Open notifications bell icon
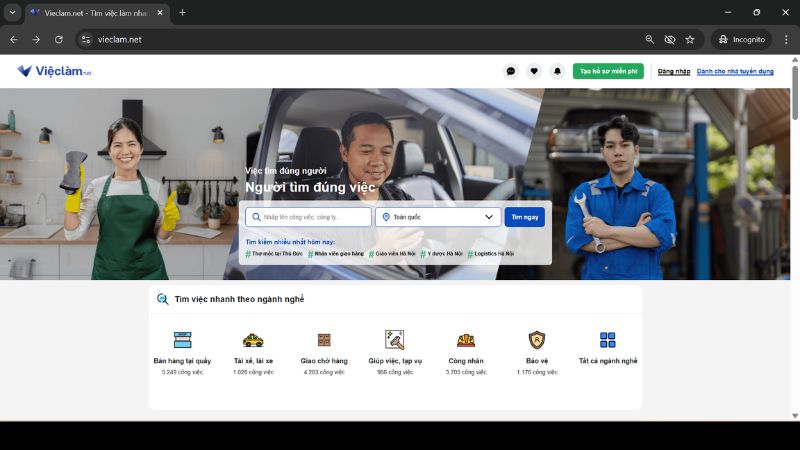Image resolution: width=800 pixels, height=450 pixels. [558, 71]
